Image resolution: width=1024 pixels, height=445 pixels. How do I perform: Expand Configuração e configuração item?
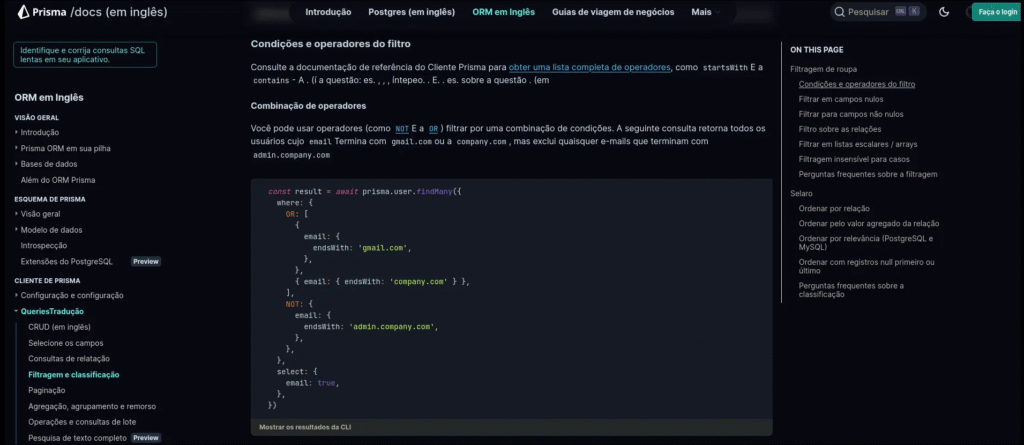[x=72, y=295]
